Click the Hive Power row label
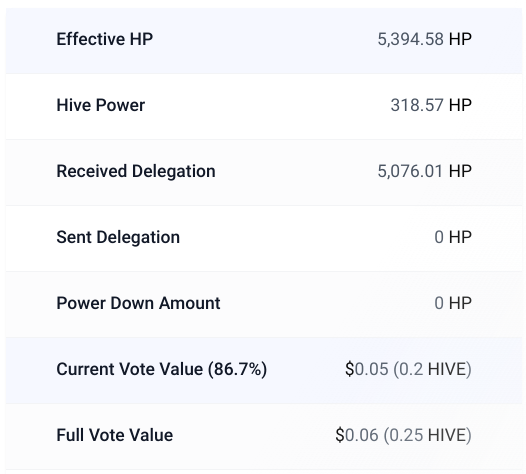The image size is (526, 474). point(101,105)
